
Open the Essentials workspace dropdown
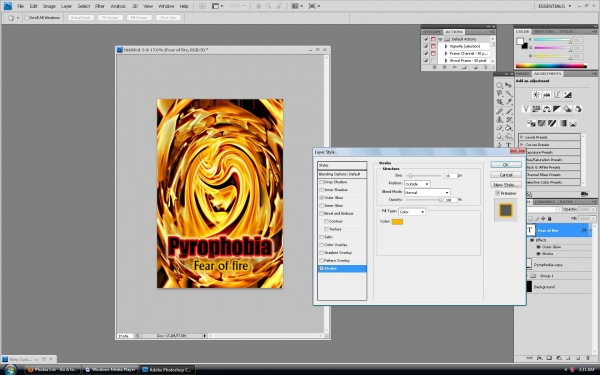tap(555, 6)
